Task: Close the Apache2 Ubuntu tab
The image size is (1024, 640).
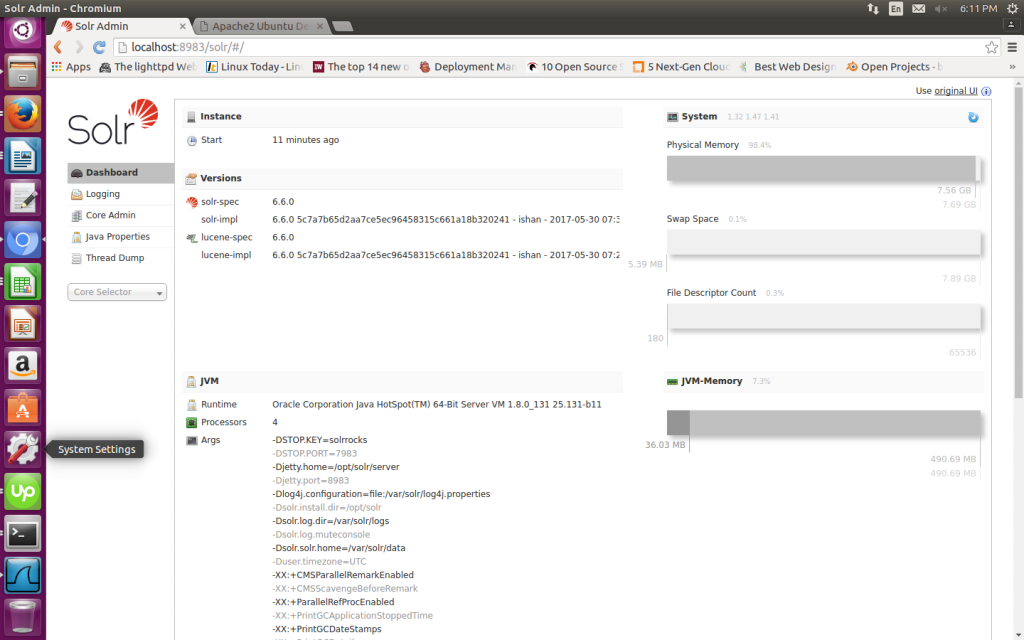Action: coord(320,27)
